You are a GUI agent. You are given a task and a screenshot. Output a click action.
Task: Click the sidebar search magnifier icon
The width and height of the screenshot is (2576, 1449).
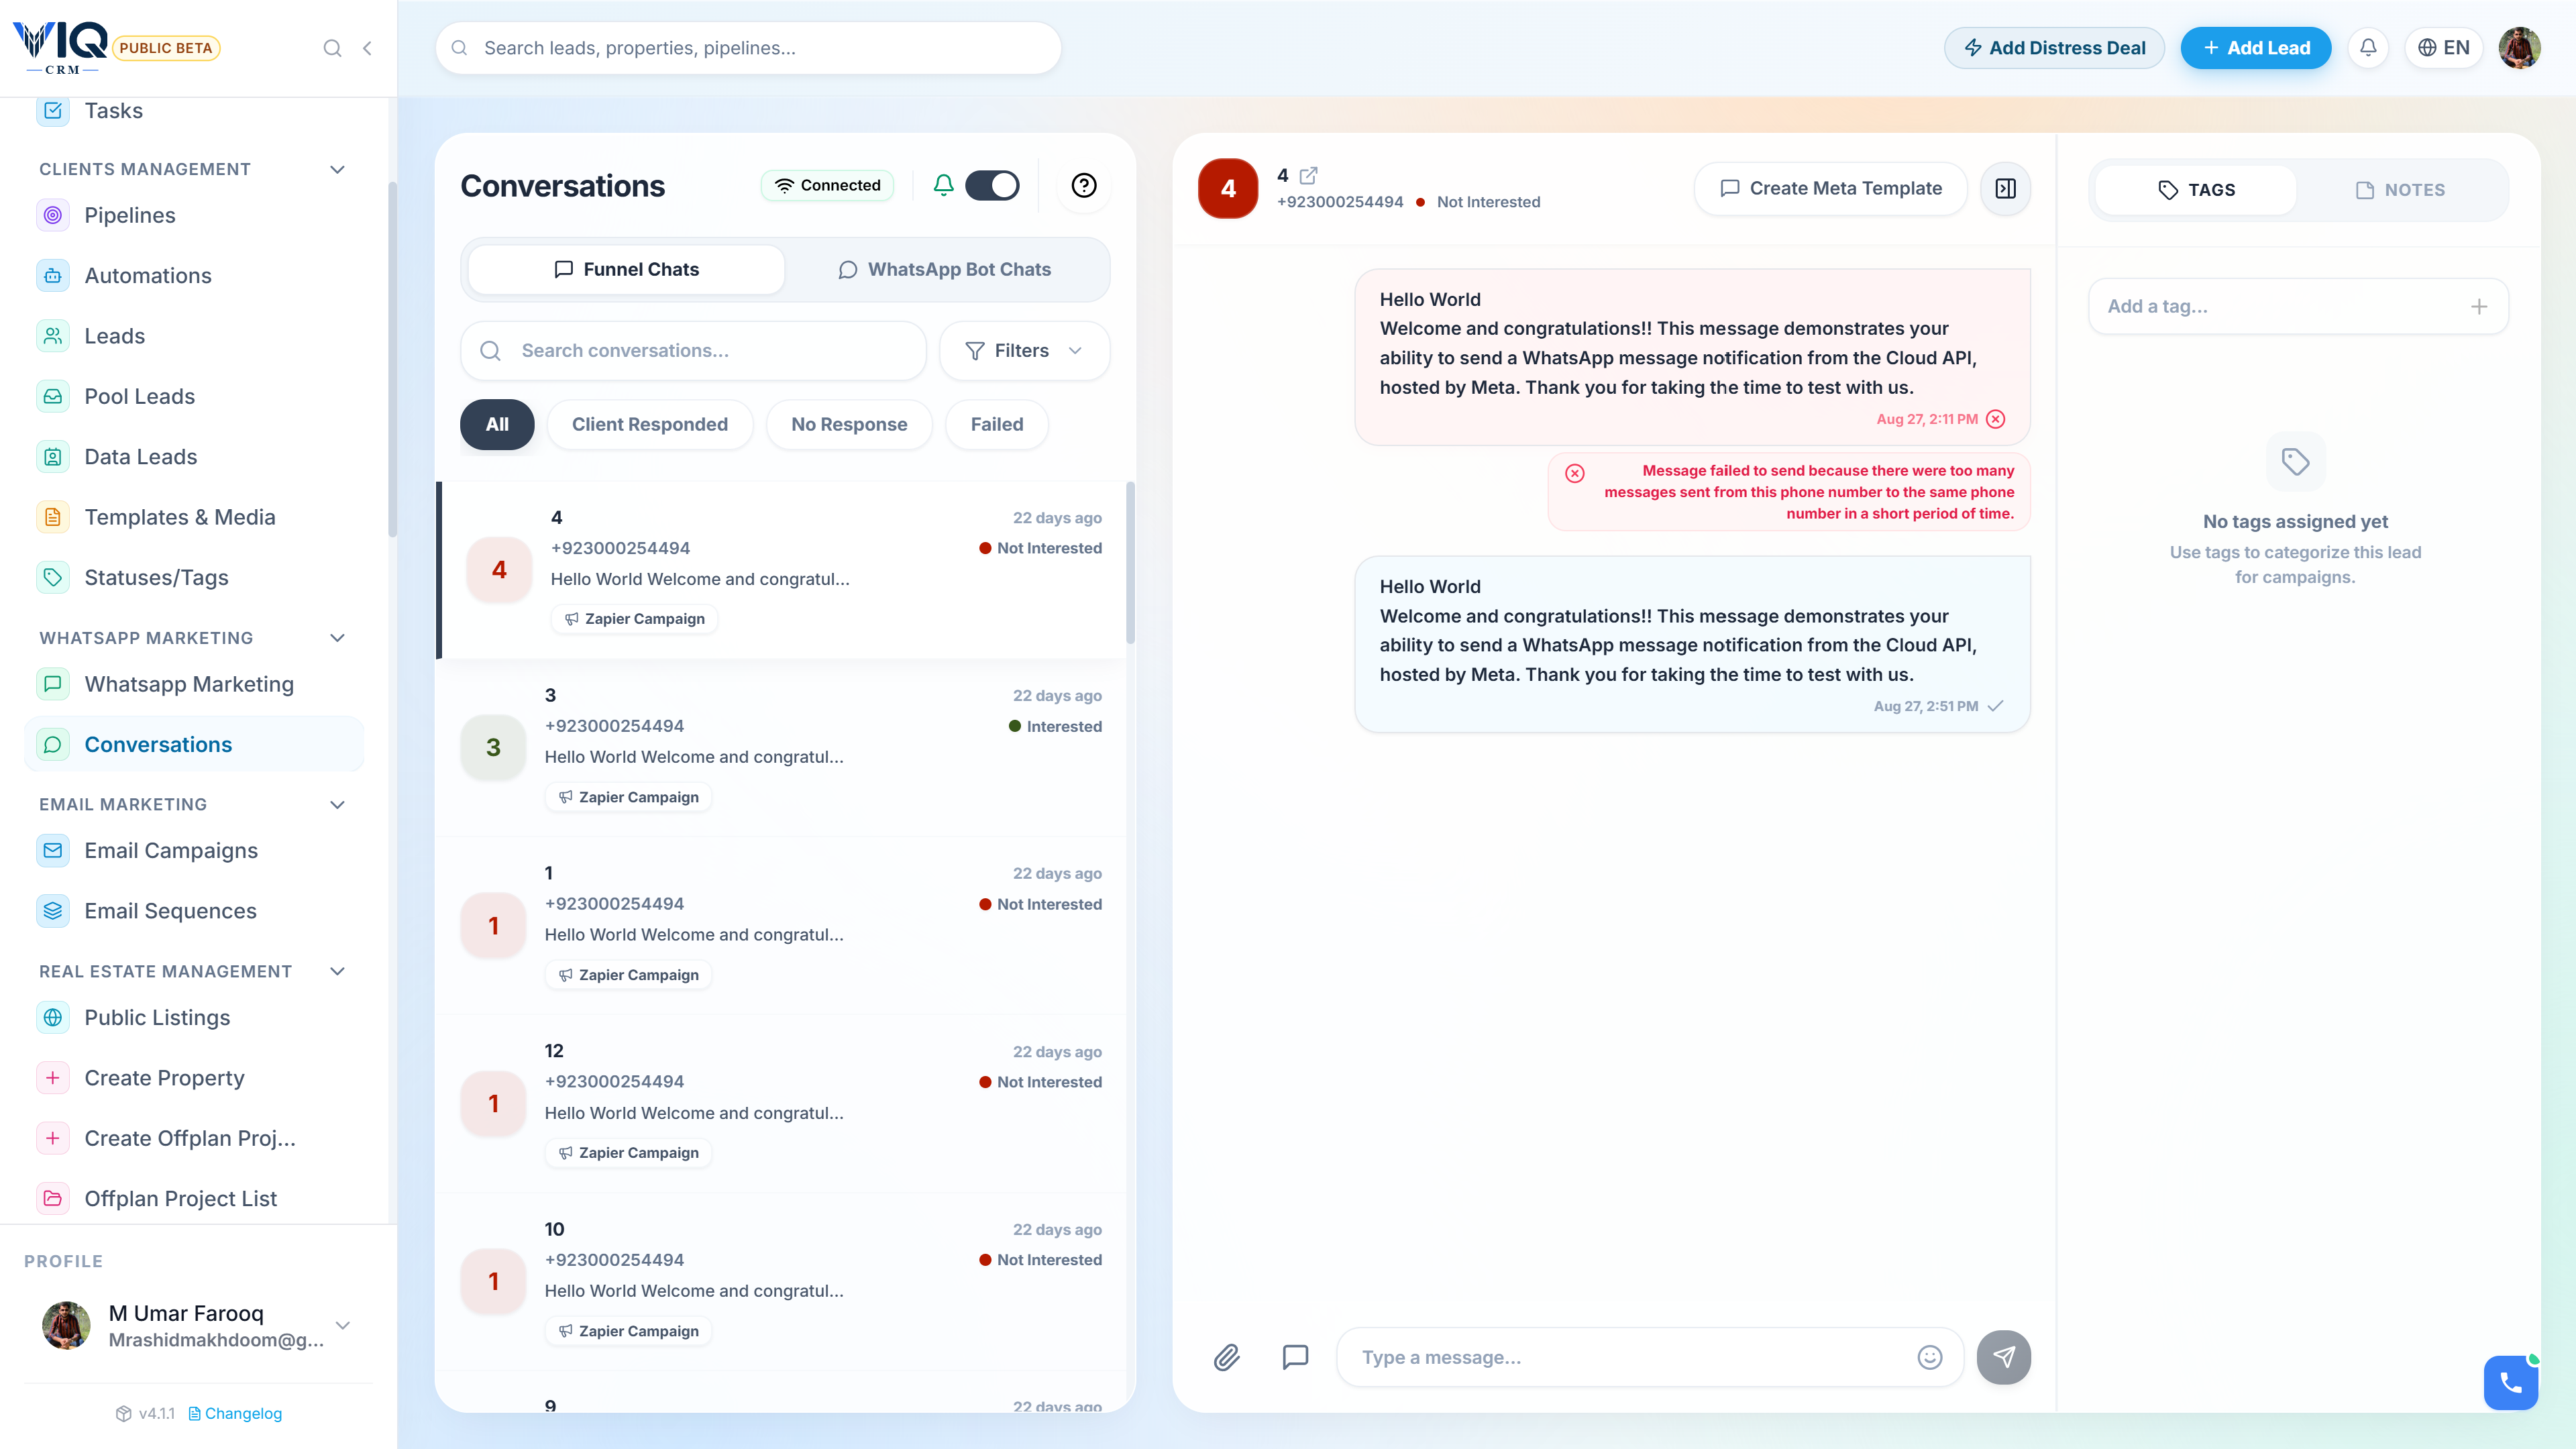point(332,48)
